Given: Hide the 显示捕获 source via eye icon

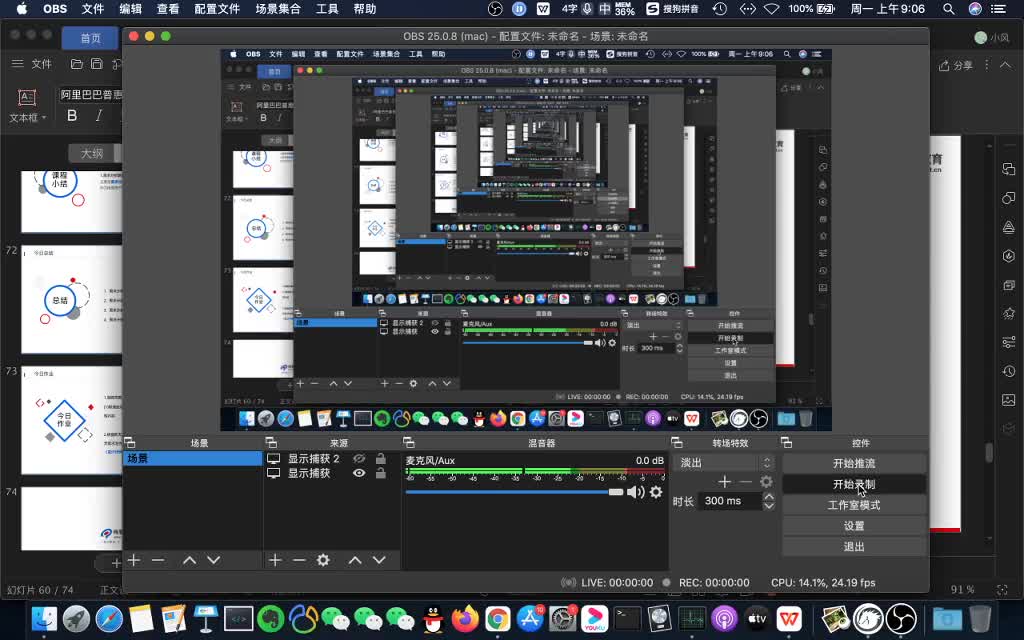Looking at the screenshot, I should pos(359,473).
